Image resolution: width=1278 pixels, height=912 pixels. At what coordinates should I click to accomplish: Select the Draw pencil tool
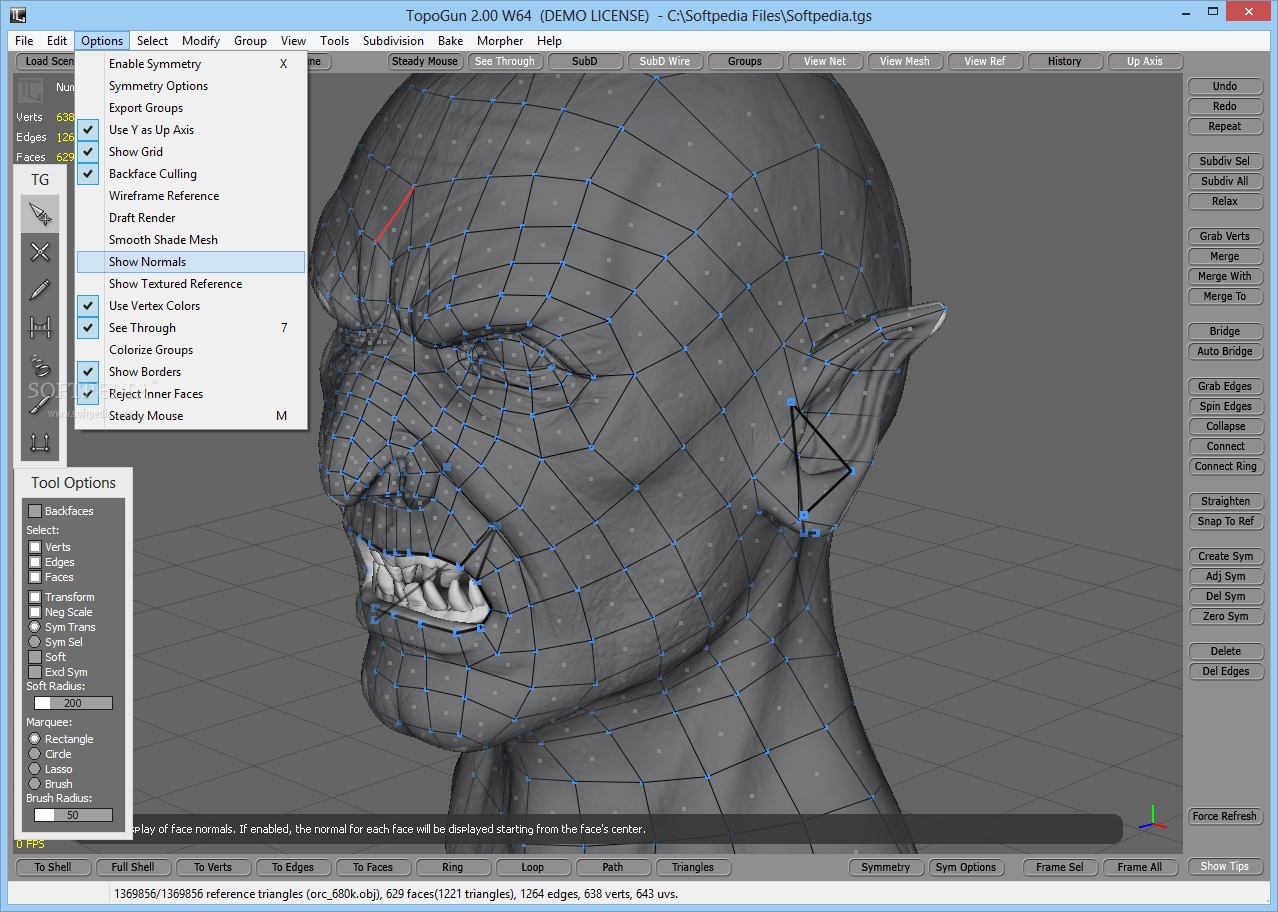40,290
